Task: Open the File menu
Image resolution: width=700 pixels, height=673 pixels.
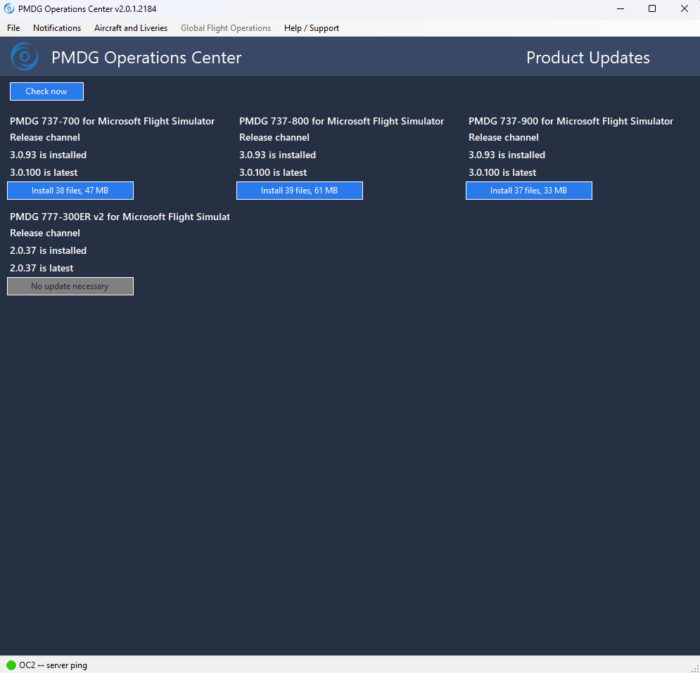Action: click(13, 28)
